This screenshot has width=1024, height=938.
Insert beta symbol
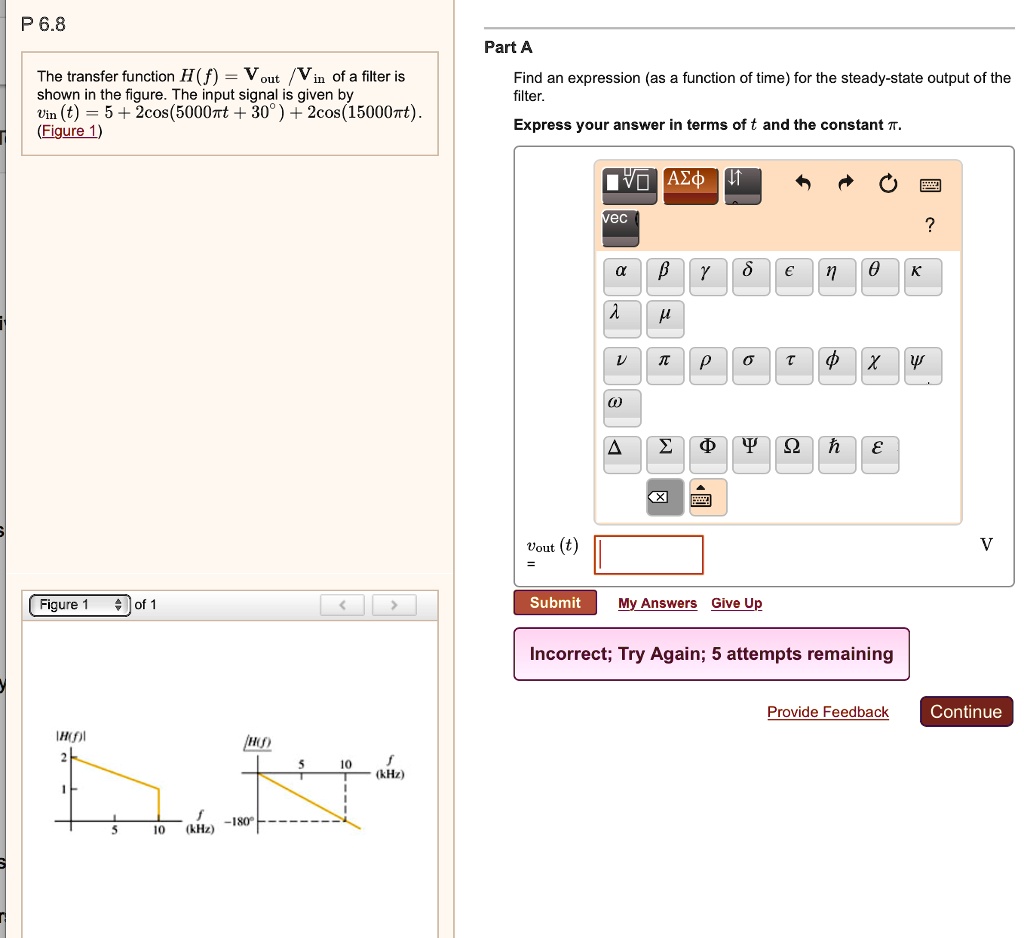(x=665, y=276)
